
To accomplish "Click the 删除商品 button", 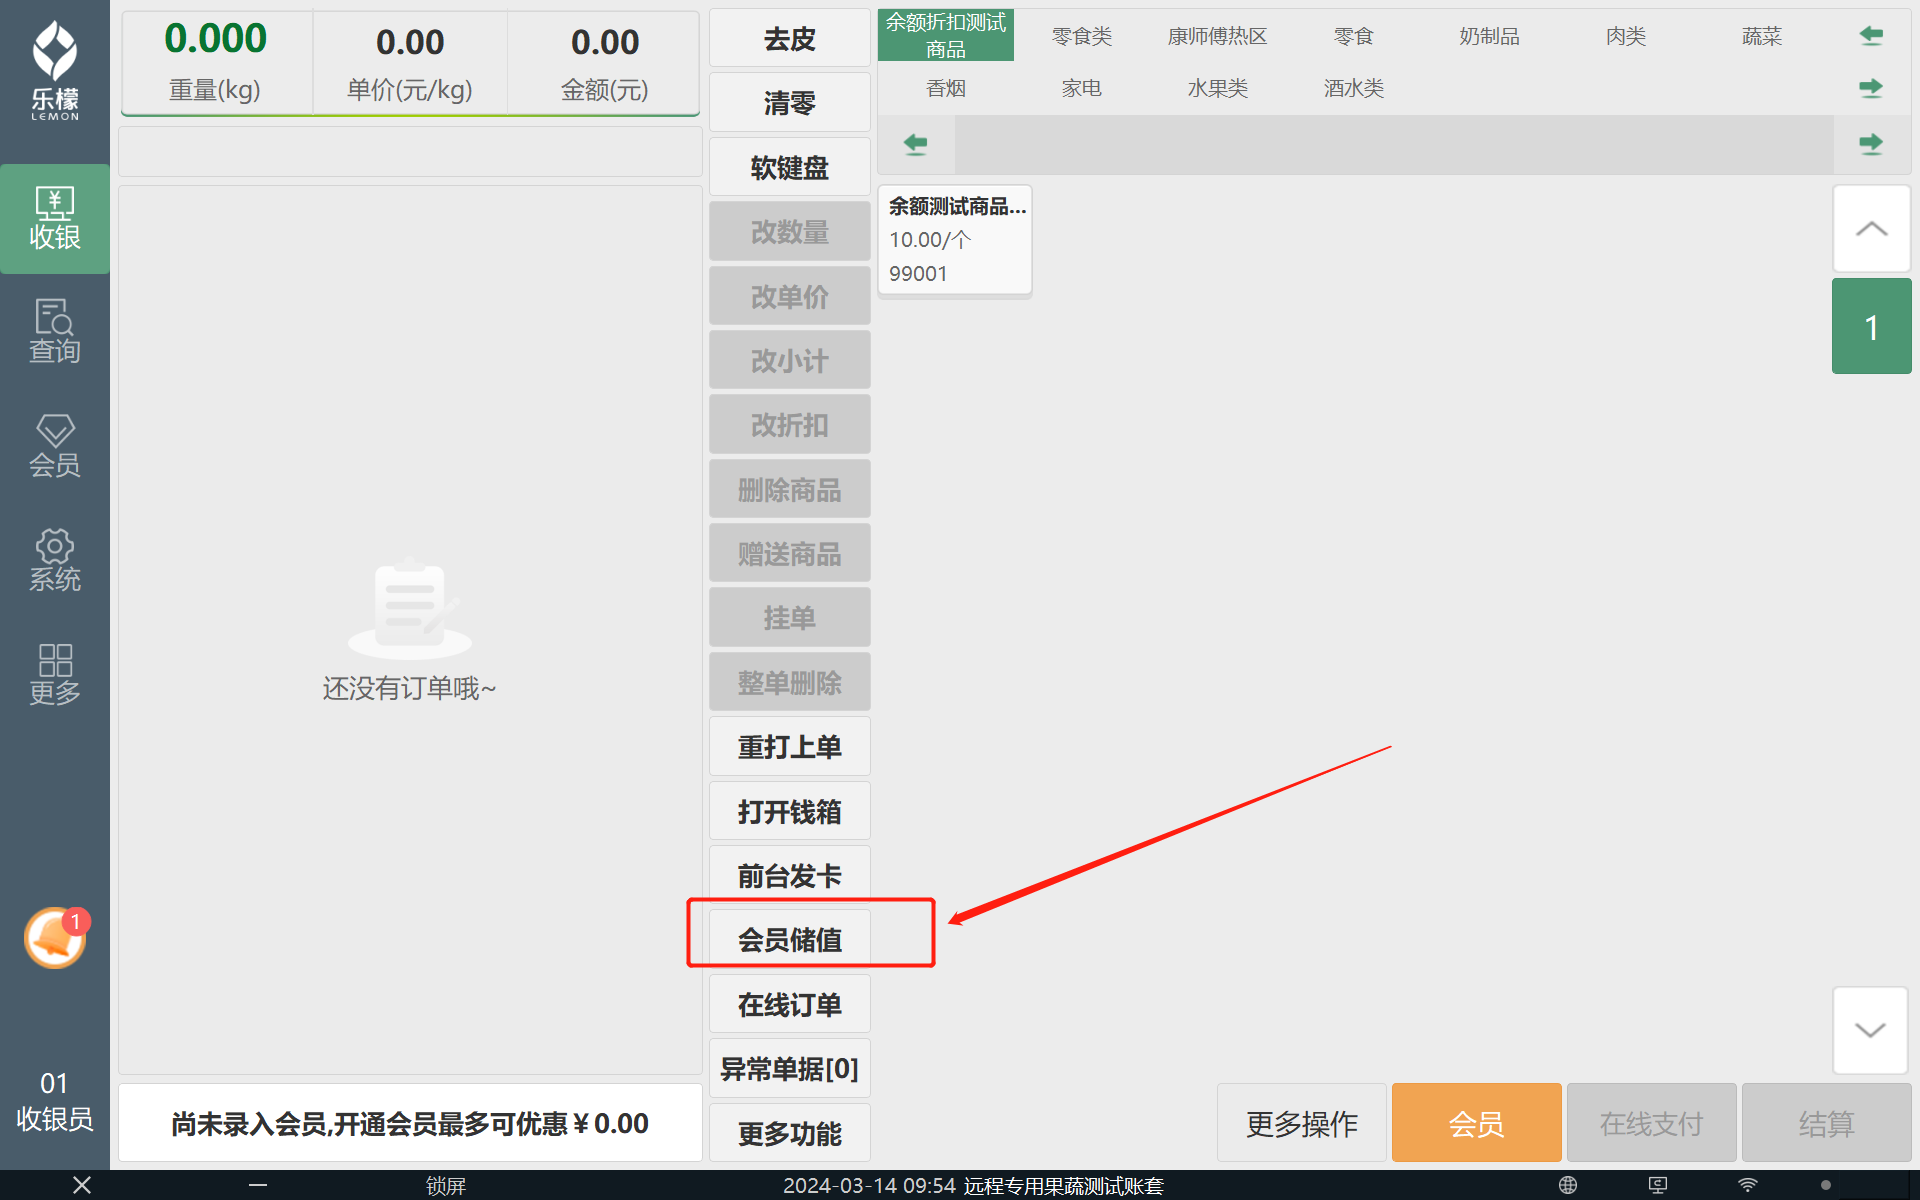I will click(x=790, y=489).
